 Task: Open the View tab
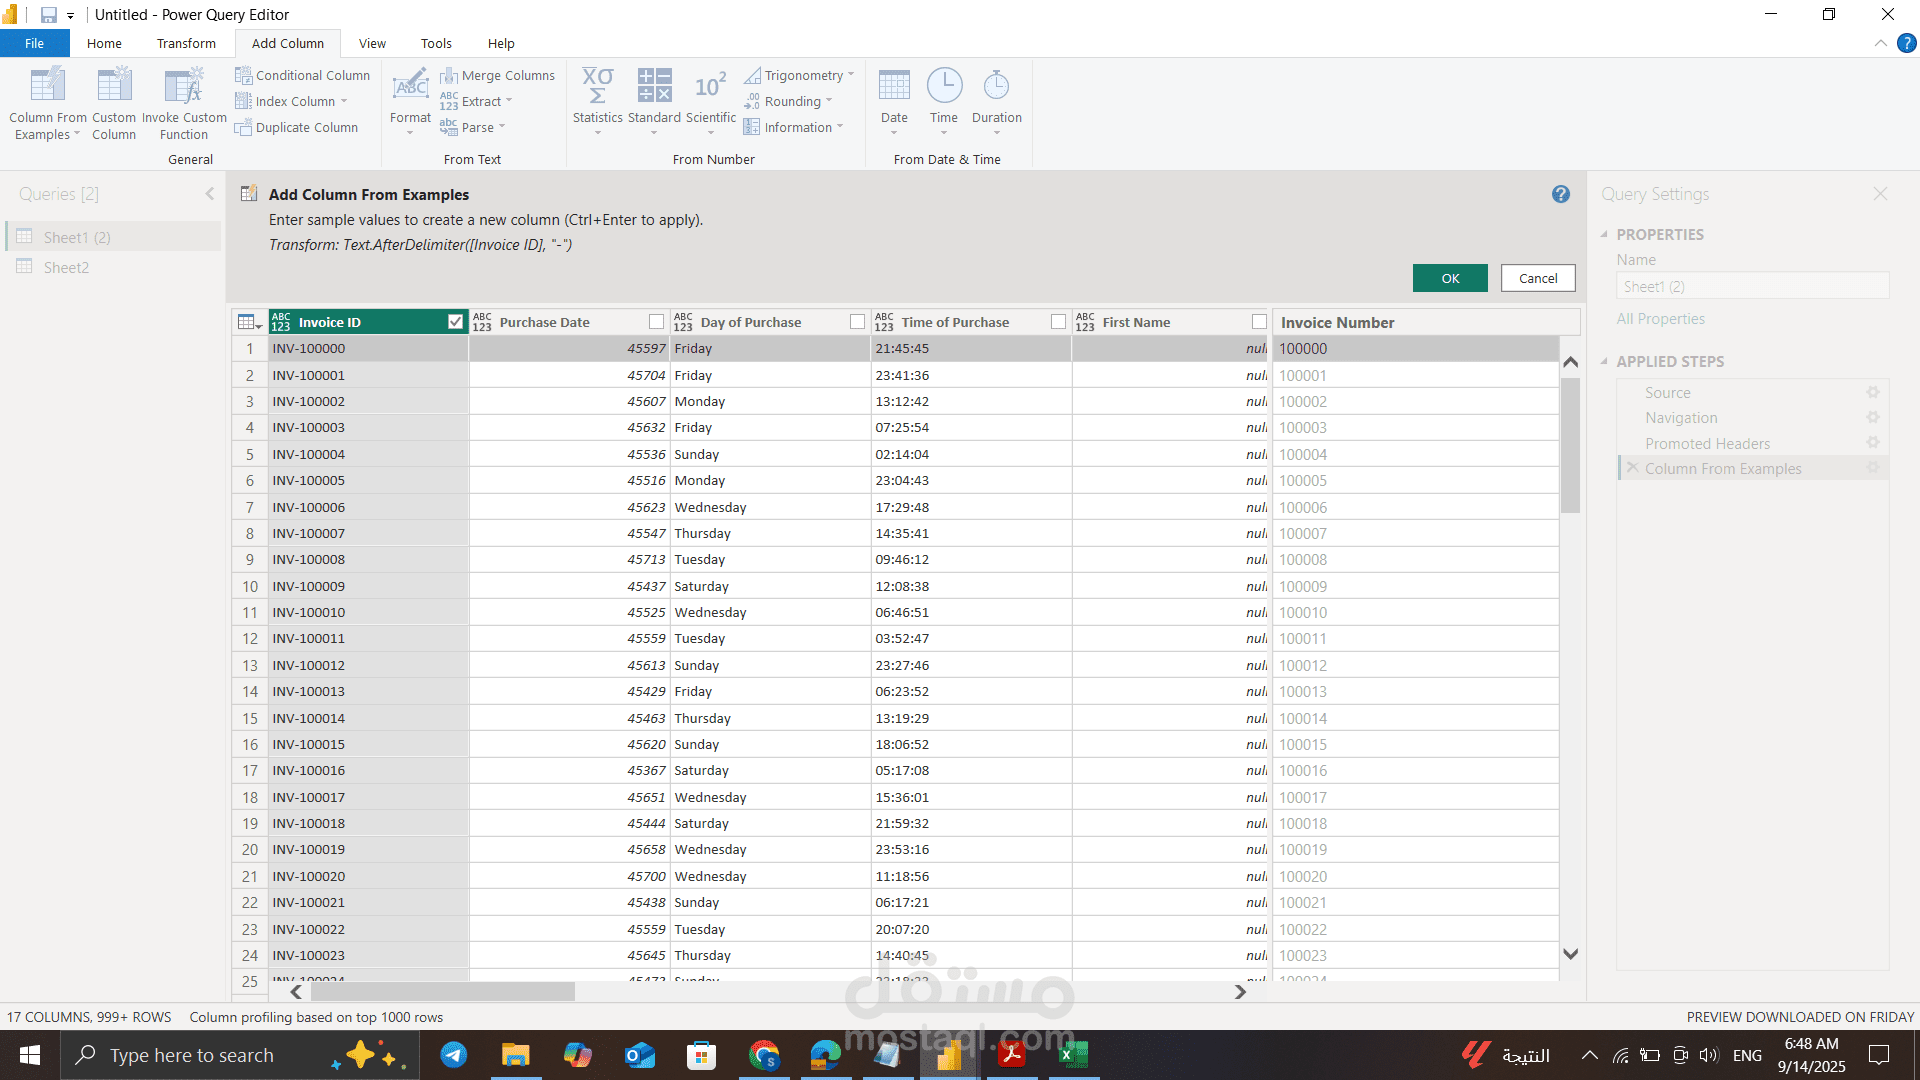[372, 43]
